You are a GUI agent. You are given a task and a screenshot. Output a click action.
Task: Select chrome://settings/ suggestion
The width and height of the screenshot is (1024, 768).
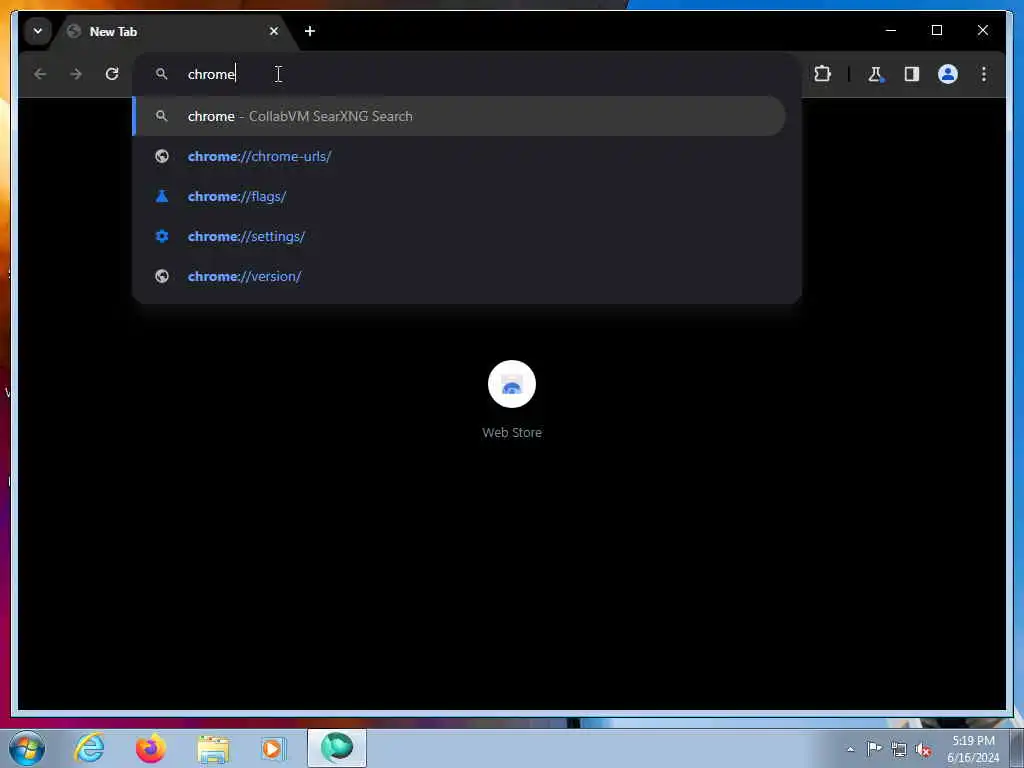tap(460, 236)
